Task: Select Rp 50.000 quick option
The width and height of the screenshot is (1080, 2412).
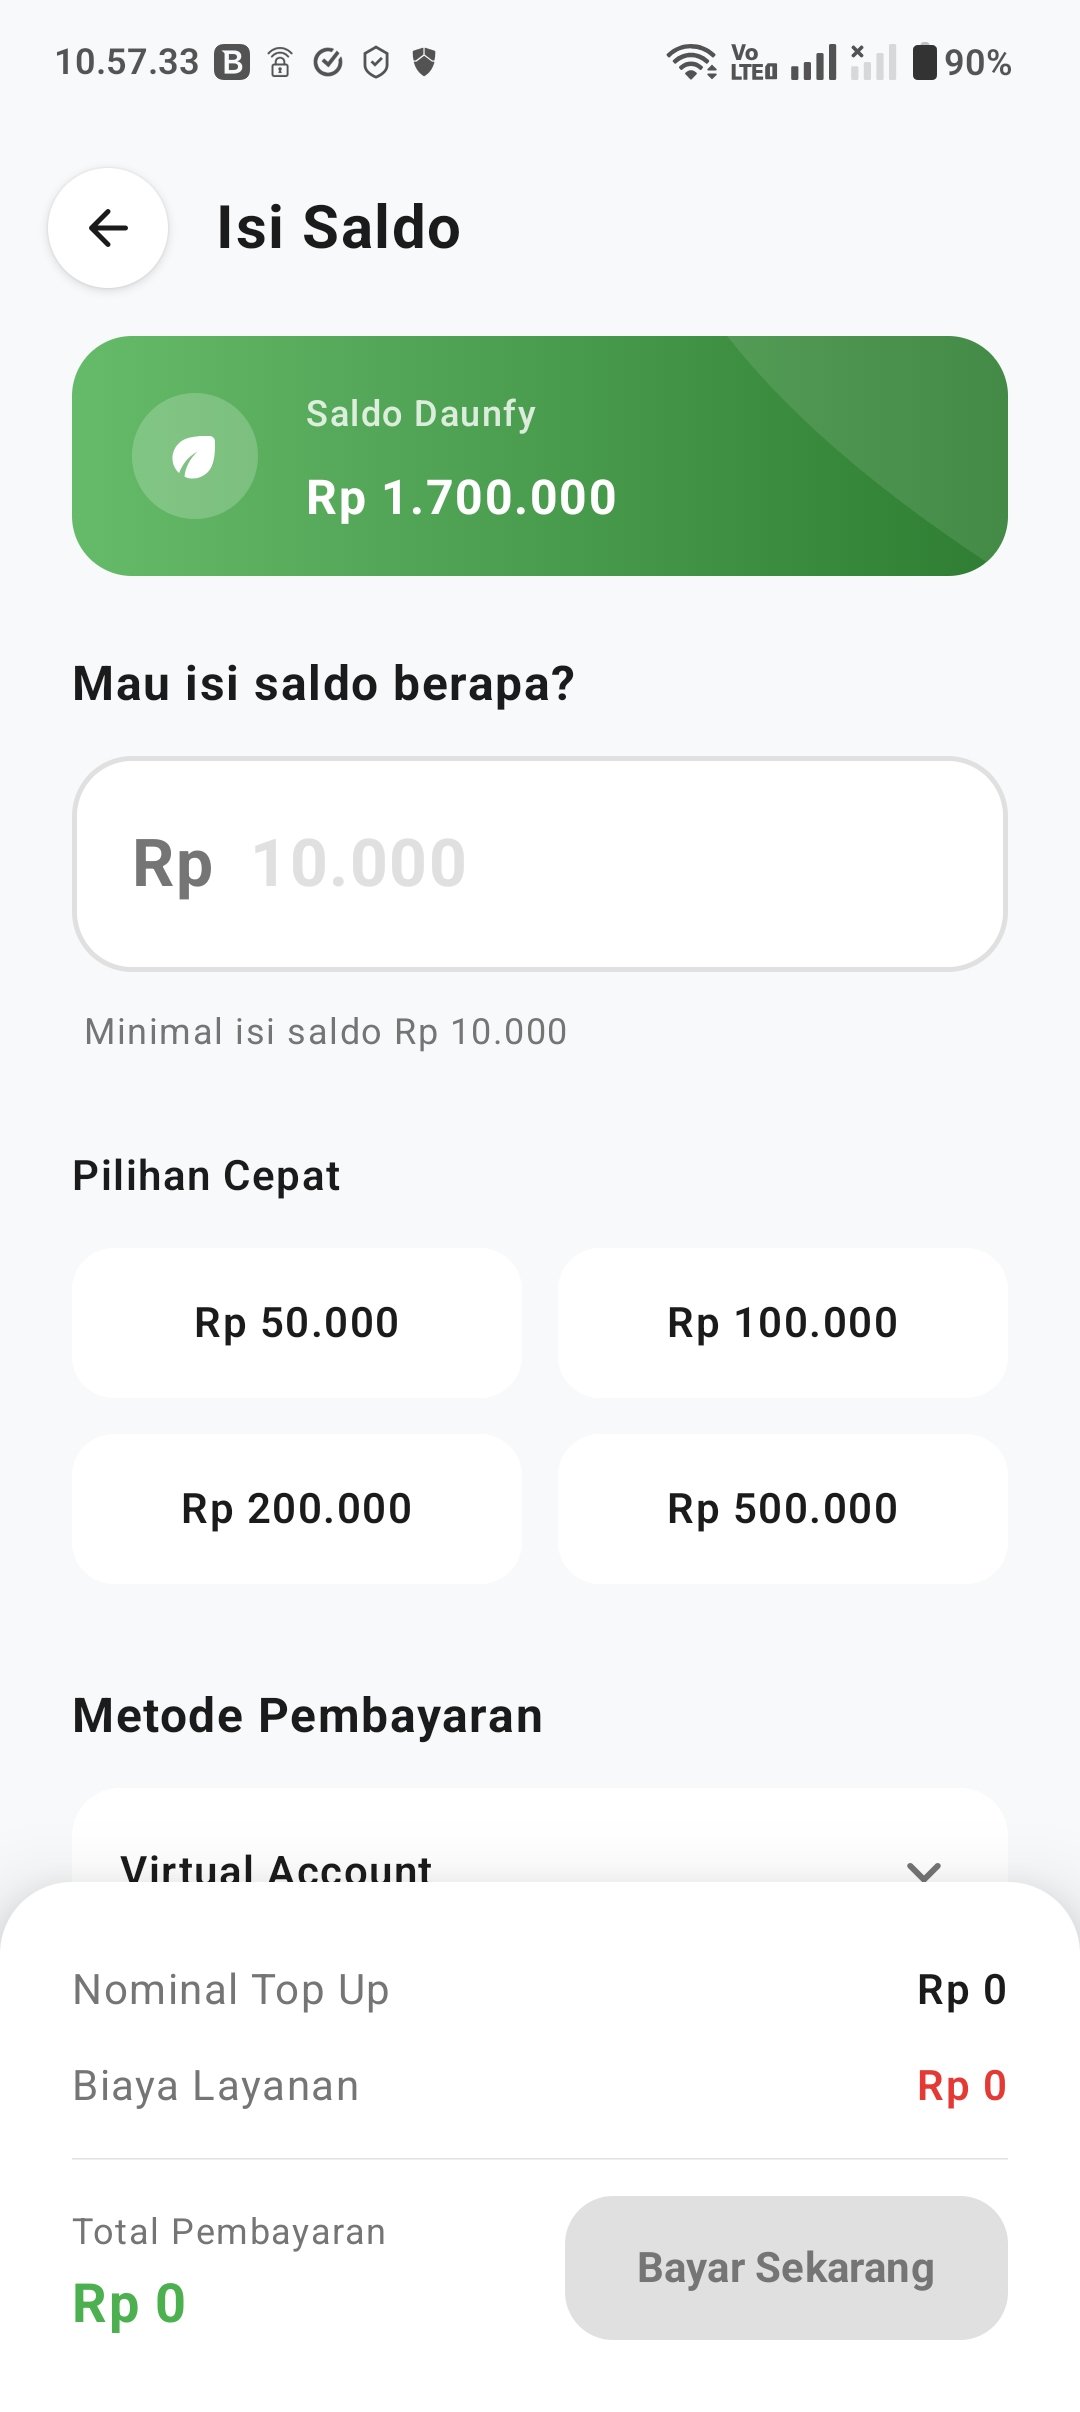Action: (297, 1323)
